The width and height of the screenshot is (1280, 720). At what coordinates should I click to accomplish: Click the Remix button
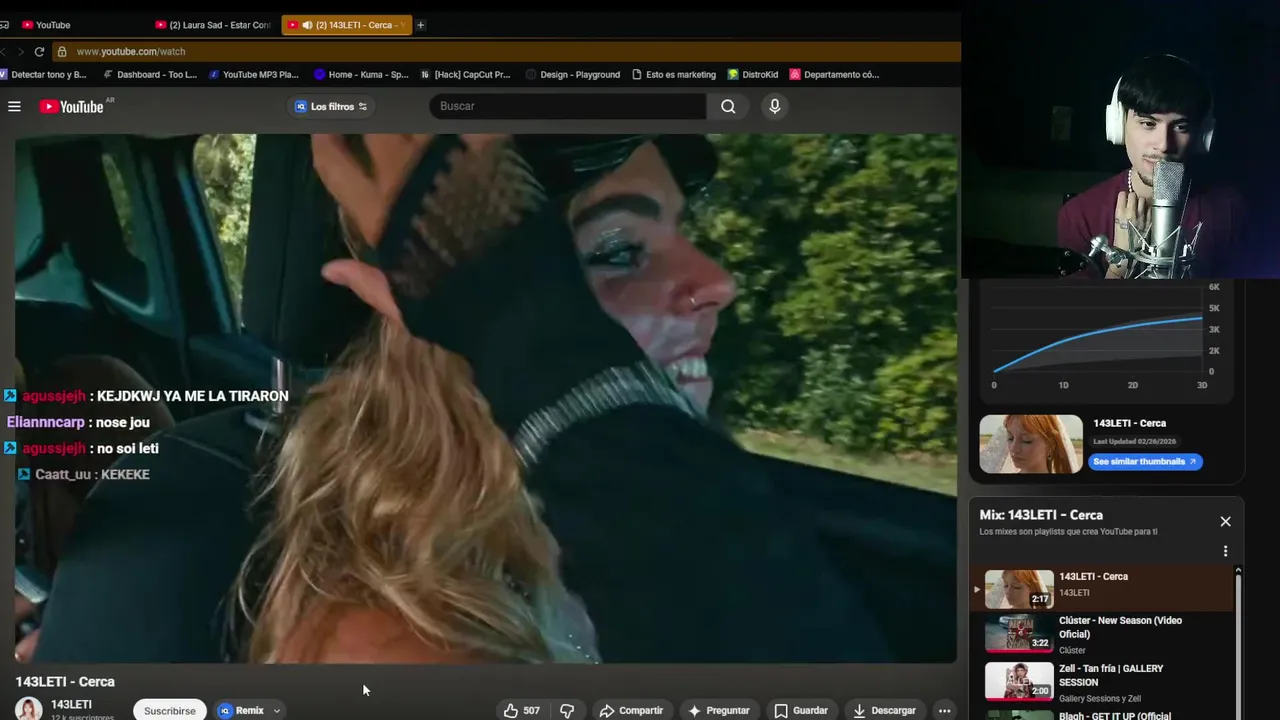point(241,710)
